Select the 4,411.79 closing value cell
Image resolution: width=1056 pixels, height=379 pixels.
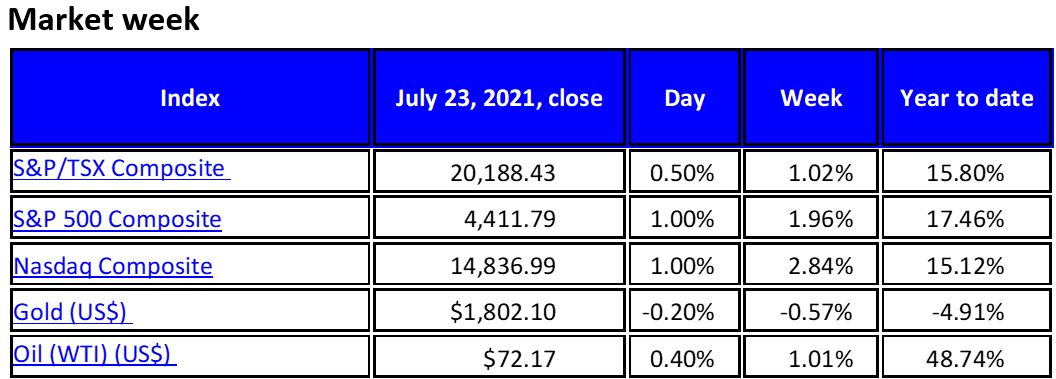[x=498, y=218]
